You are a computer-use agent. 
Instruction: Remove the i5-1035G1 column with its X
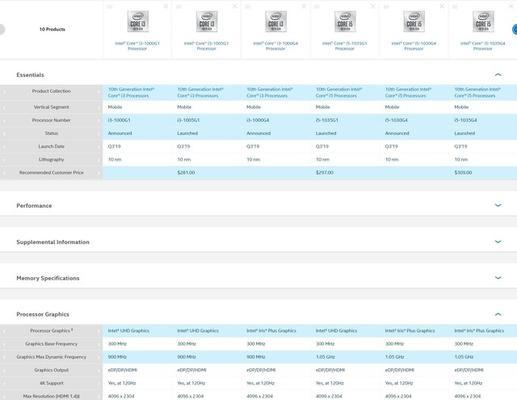pyautogui.click(x=373, y=6)
